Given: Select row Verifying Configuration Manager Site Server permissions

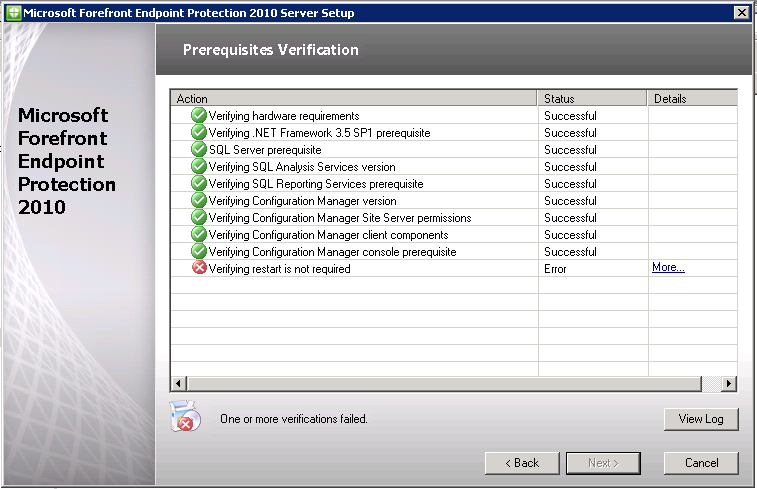Looking at the screenshot, I should tap(454, 217).
